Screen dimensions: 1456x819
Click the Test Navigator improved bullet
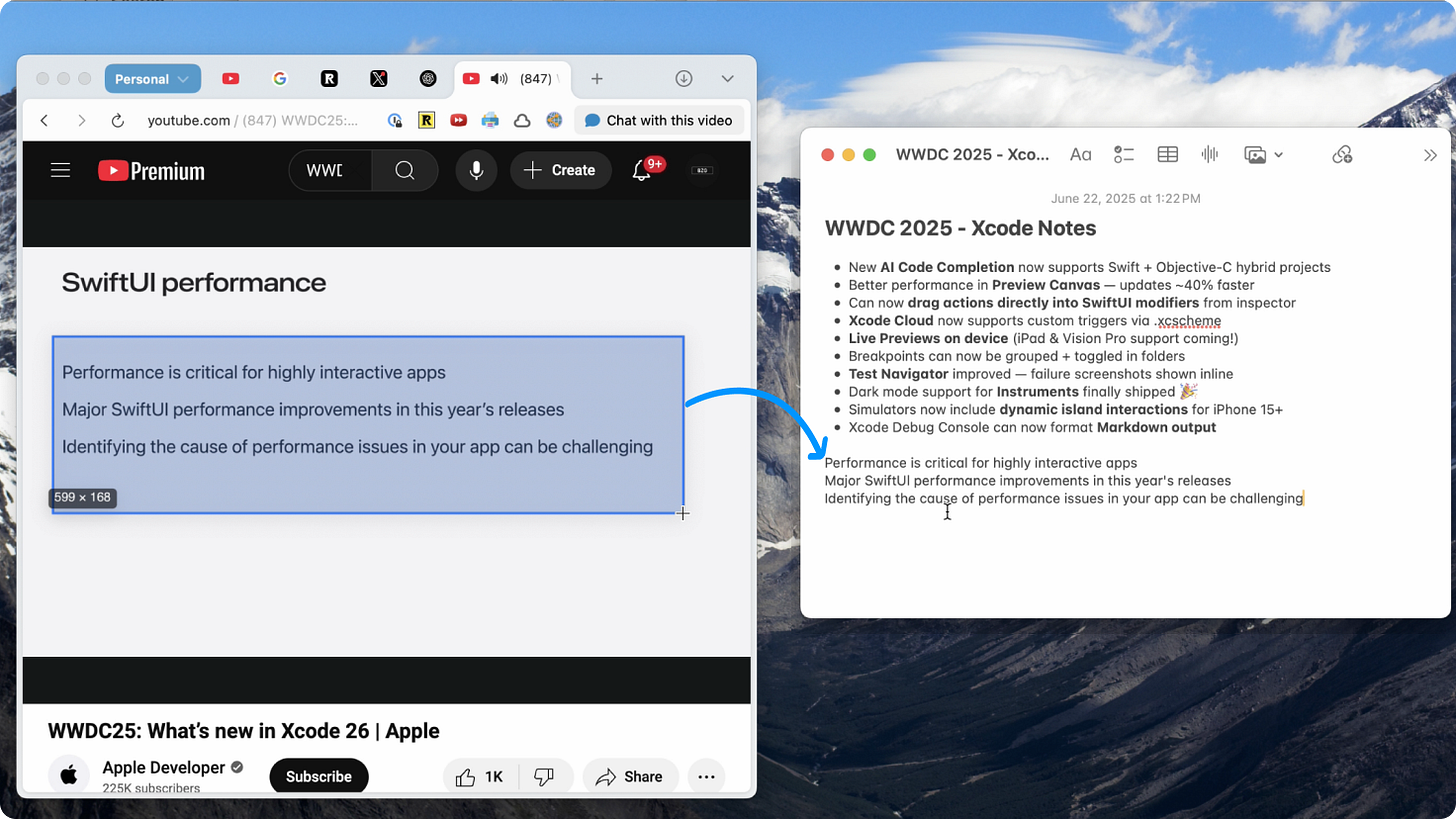1040,374
